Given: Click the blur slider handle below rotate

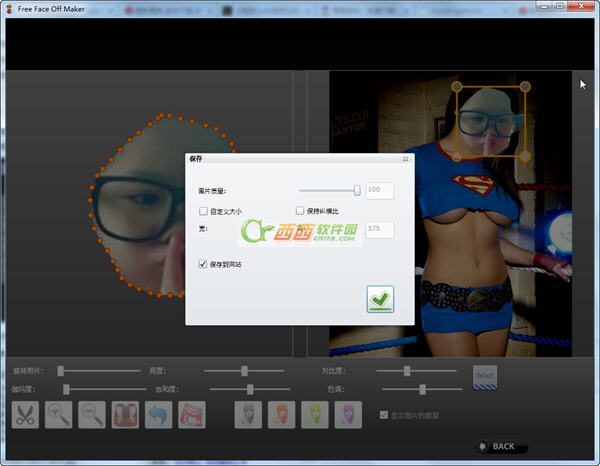Looking at the screenshot, I should (66, 389).
